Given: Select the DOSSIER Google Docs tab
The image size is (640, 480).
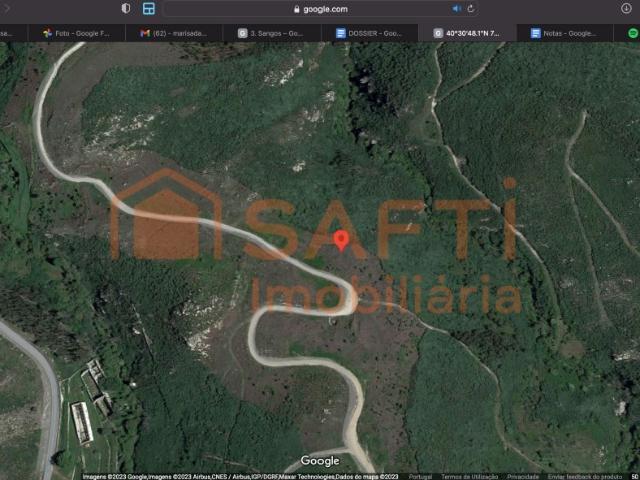Looking at the screenshot, I should [368, 33].
